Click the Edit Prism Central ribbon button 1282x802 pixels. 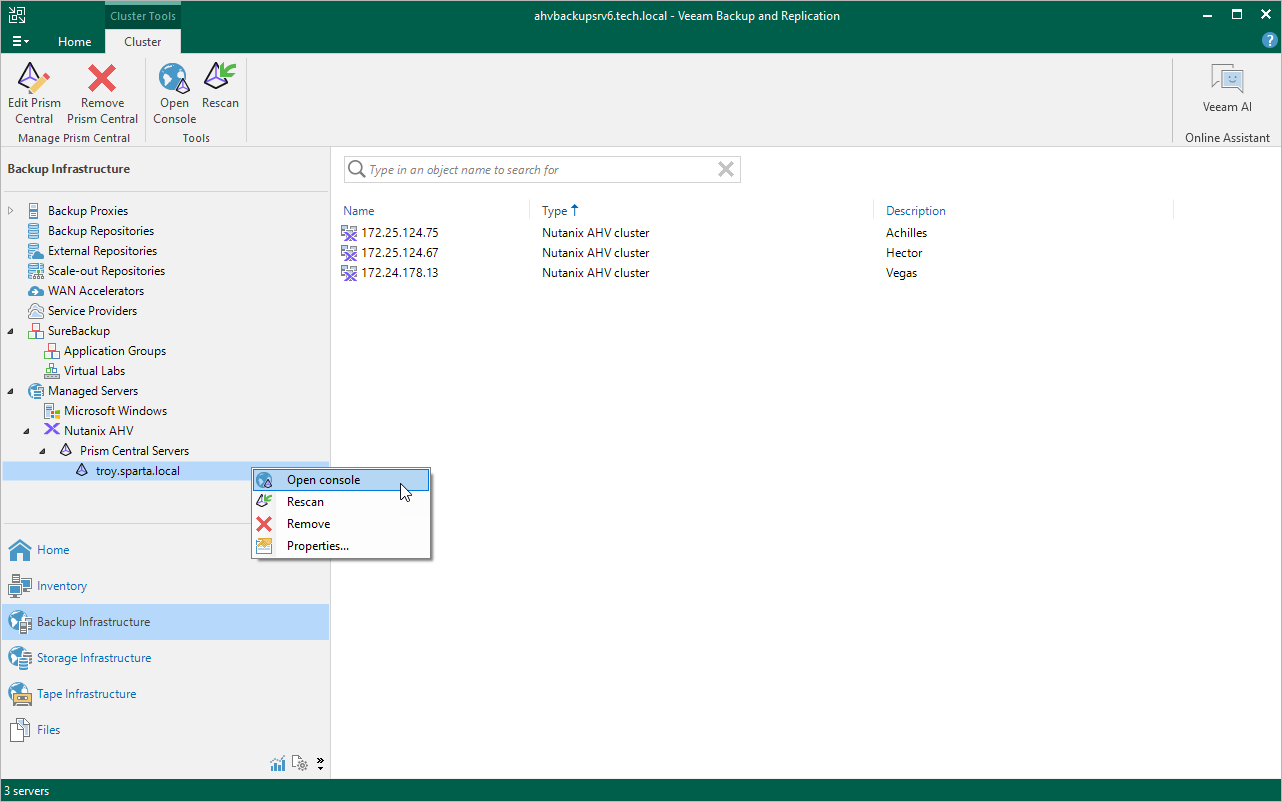[x=34, y=94]
